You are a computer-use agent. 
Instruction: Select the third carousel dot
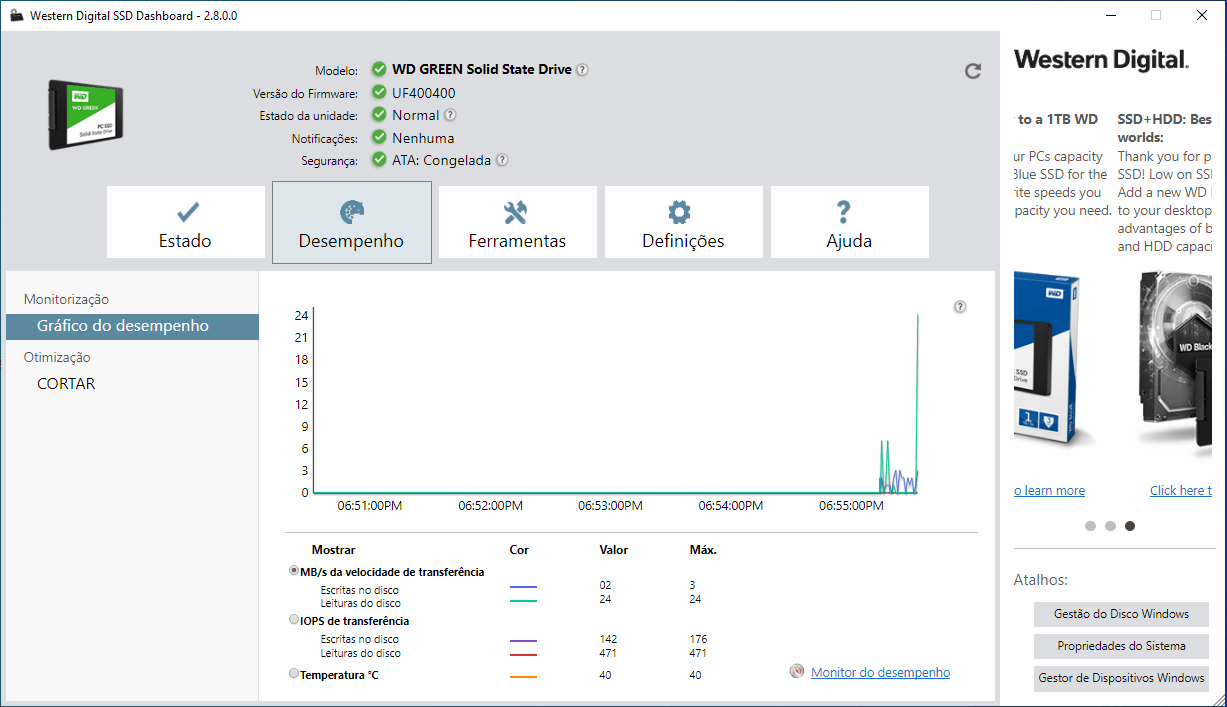point(1130,525)
